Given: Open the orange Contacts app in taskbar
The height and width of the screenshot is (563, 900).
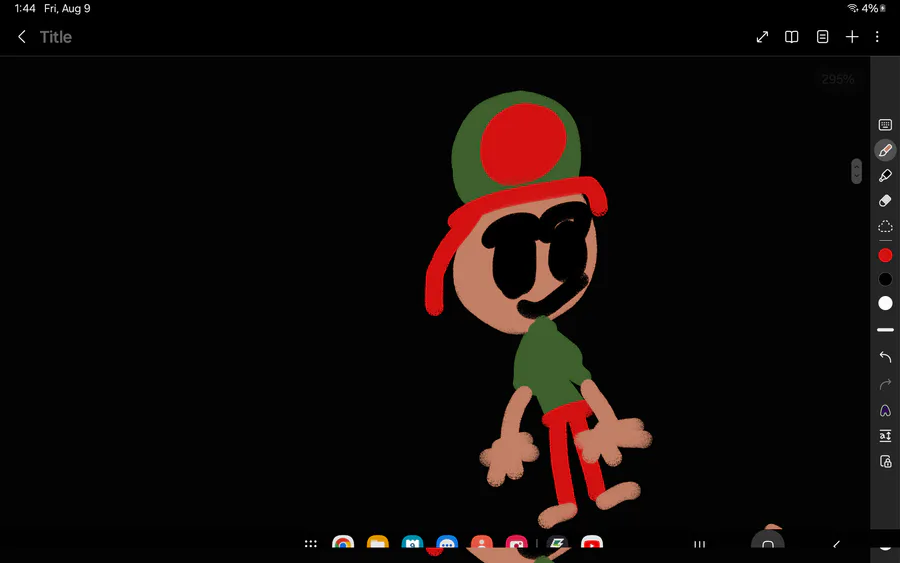Looking at the screenshot, I should [x=482, y=542].
